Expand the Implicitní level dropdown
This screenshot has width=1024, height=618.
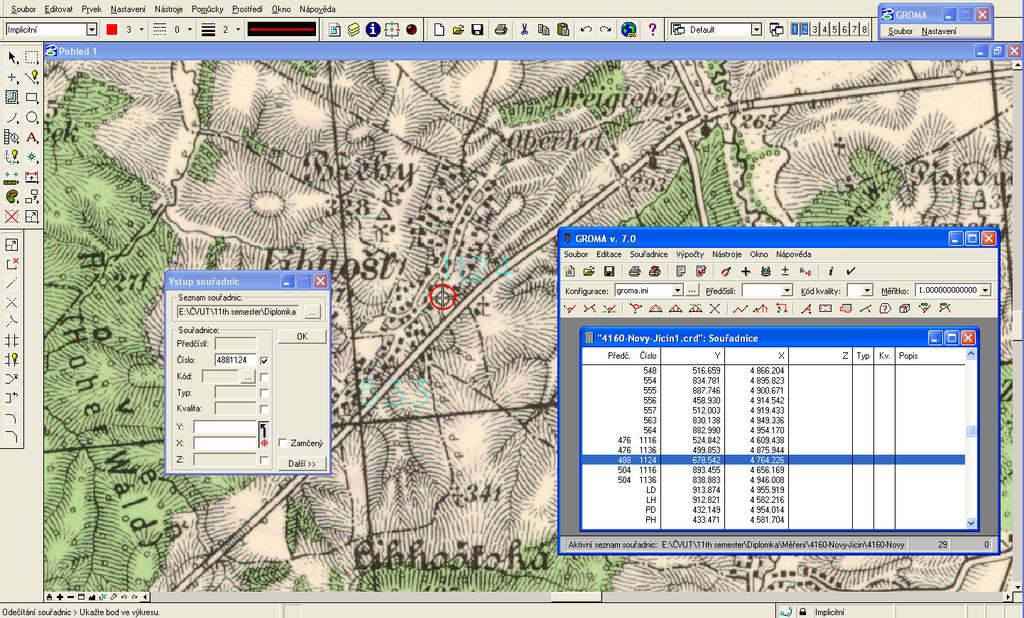click(91, 29)
